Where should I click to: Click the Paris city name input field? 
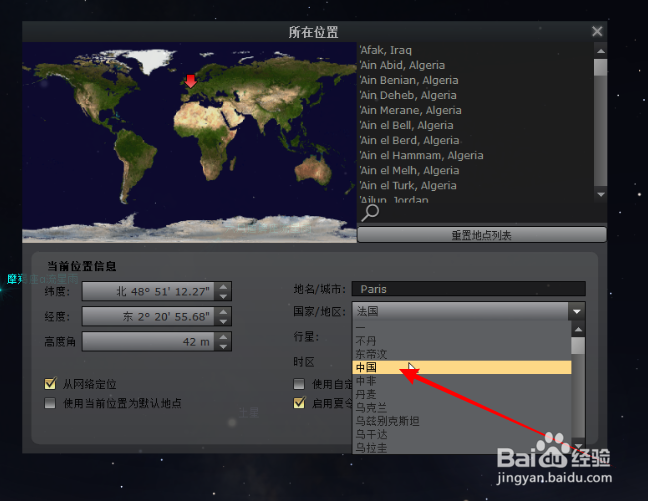469,289
